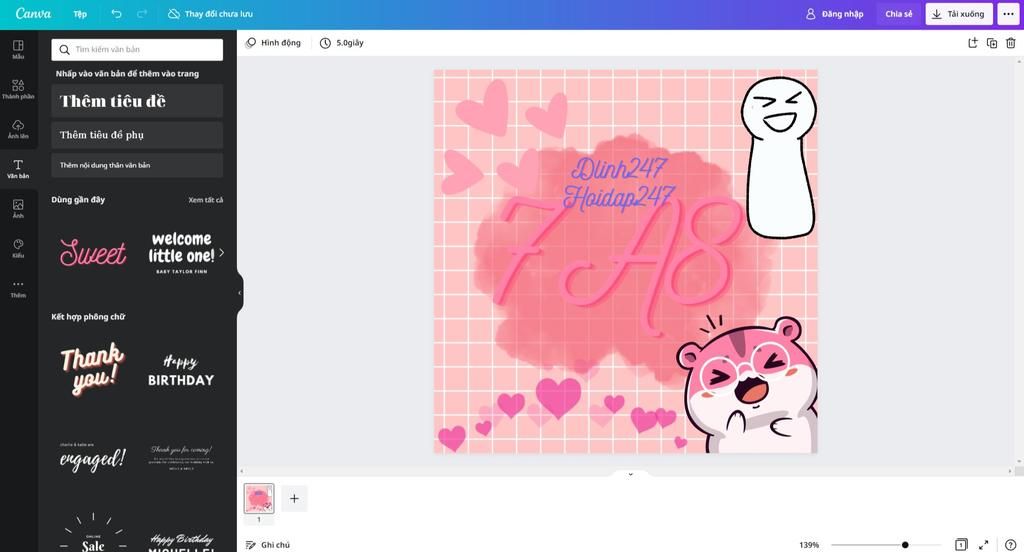Toggle the grid view page counter

(x=961, y=545)
